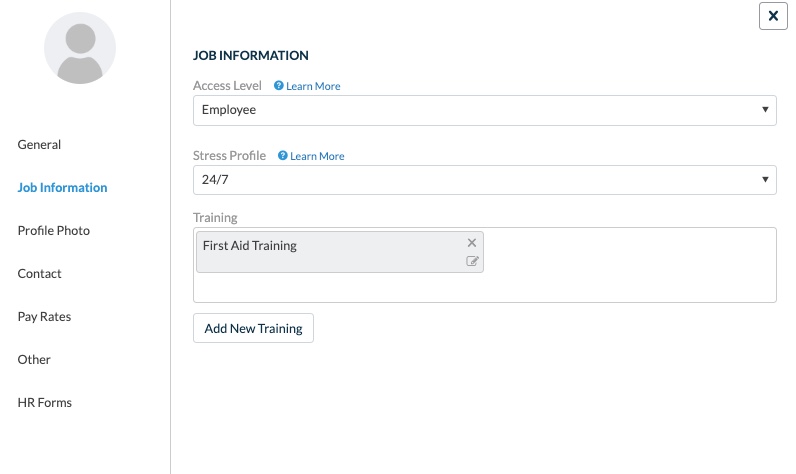
Task: Click the help icon beside Access Level
Action: [278, 85]
